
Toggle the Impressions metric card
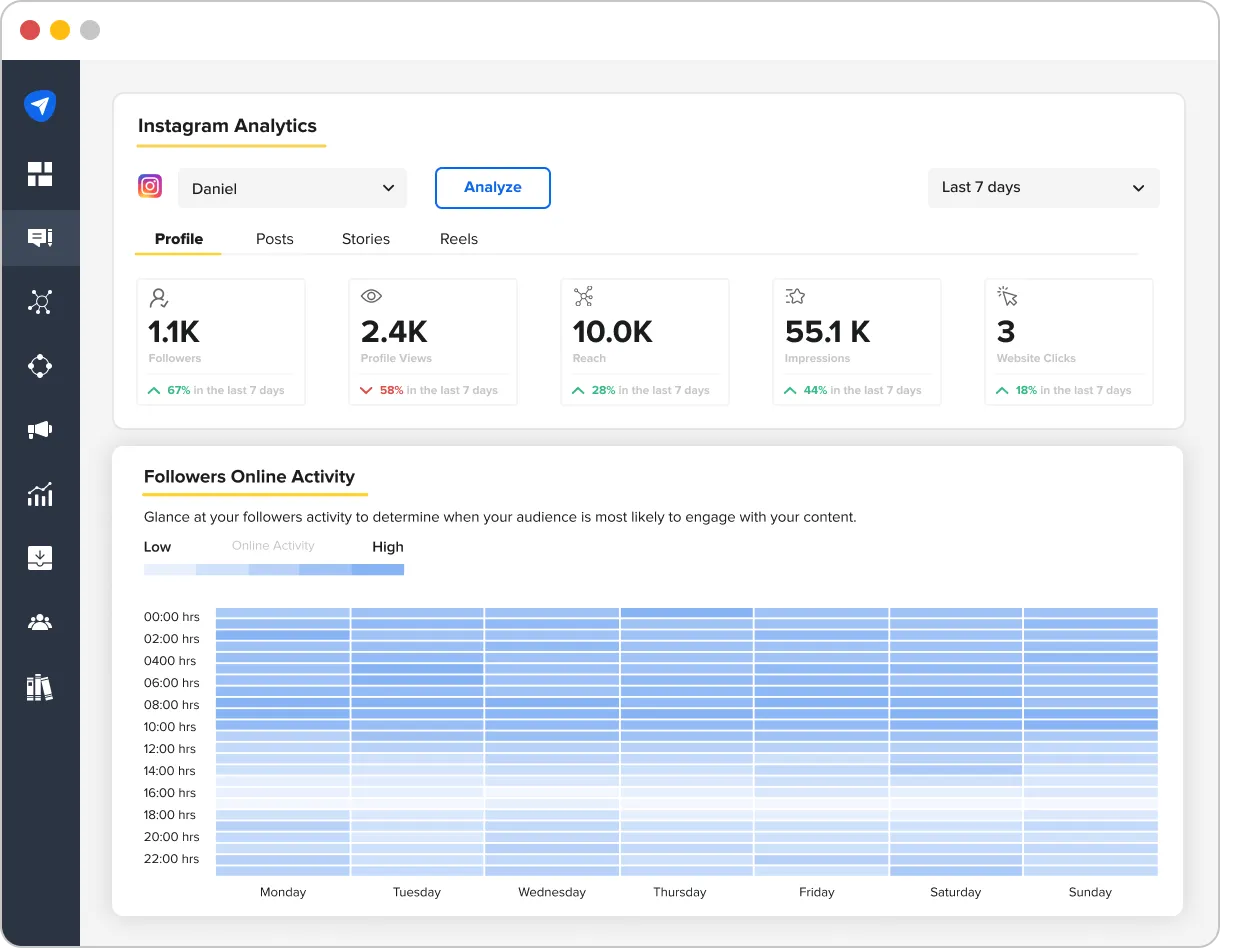tap(856, 341)
